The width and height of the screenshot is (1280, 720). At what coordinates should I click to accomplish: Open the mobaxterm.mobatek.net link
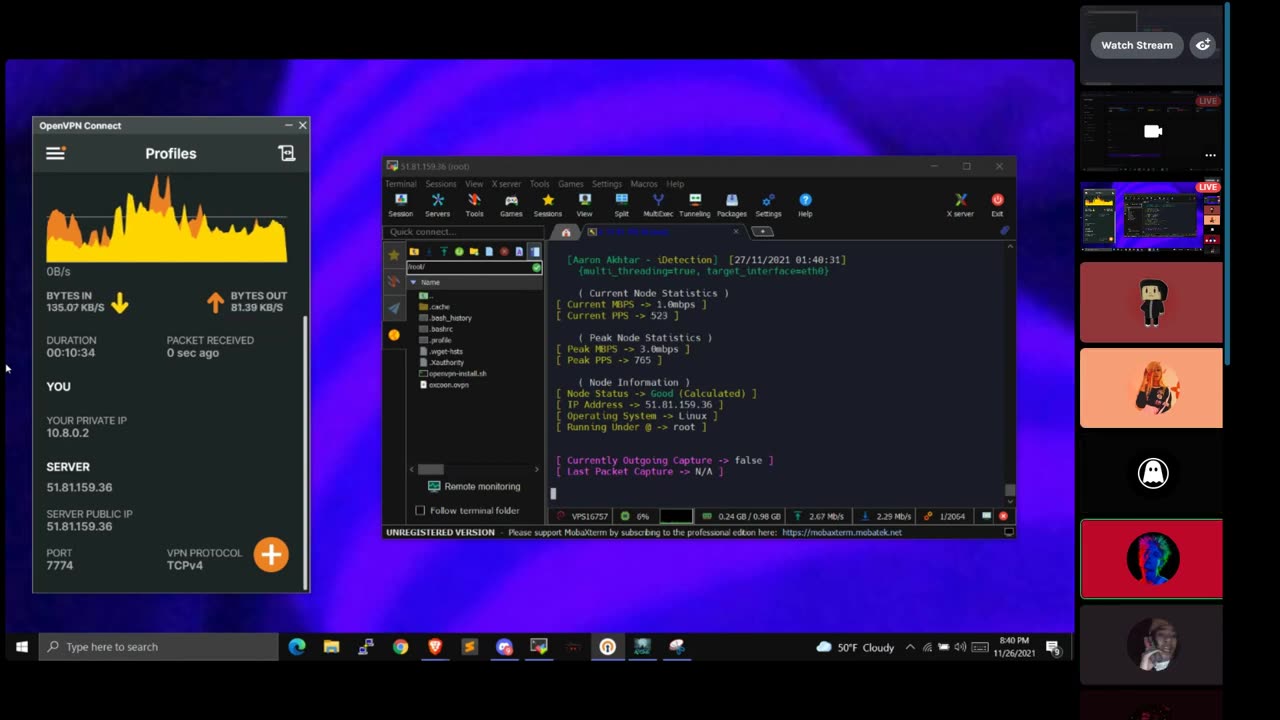coord(842,532)
